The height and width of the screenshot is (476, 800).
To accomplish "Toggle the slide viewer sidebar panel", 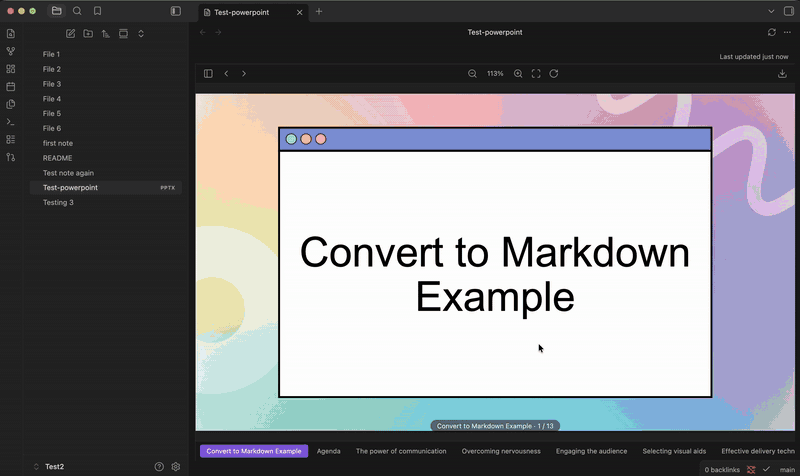I will [x=208, y=73].
